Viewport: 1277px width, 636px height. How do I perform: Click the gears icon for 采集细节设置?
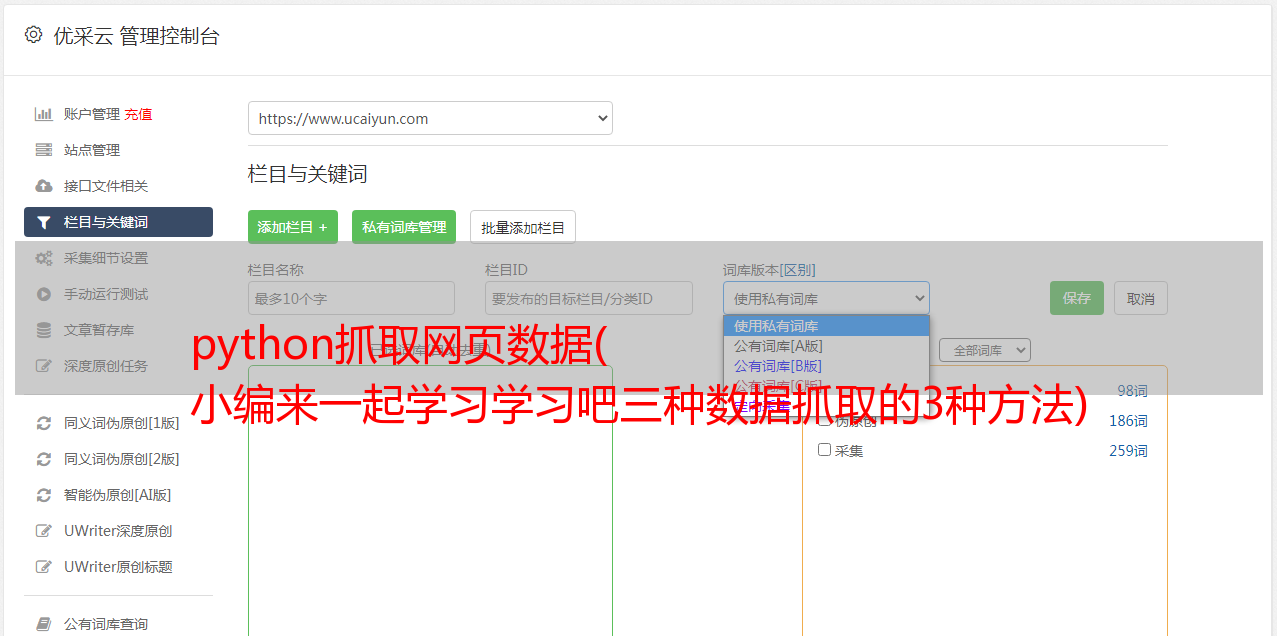click(x=44, y=258)
